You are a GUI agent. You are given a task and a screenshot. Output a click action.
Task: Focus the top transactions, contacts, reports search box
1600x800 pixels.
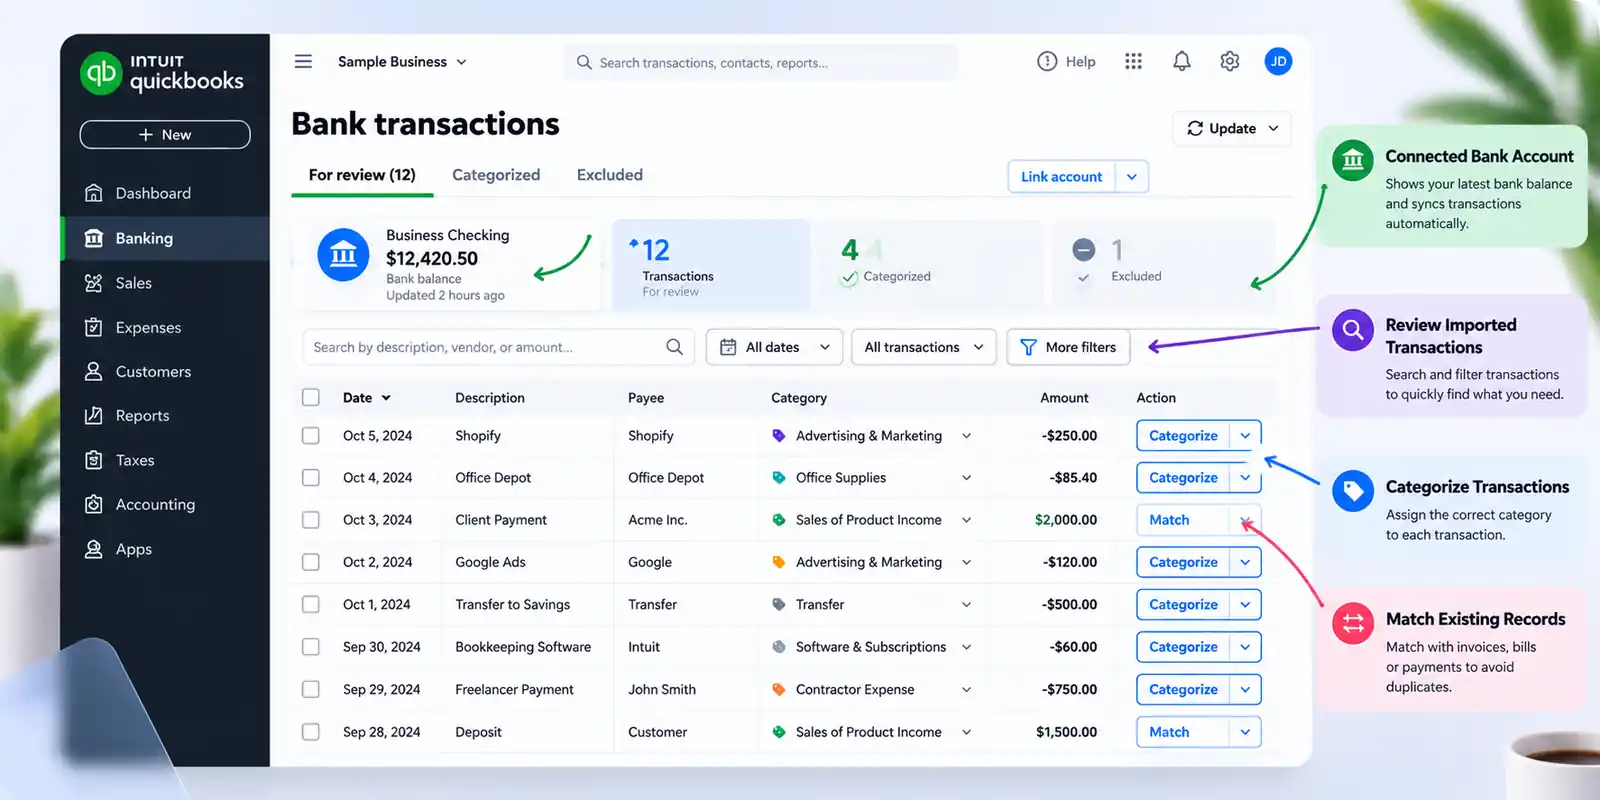point(761,62)
